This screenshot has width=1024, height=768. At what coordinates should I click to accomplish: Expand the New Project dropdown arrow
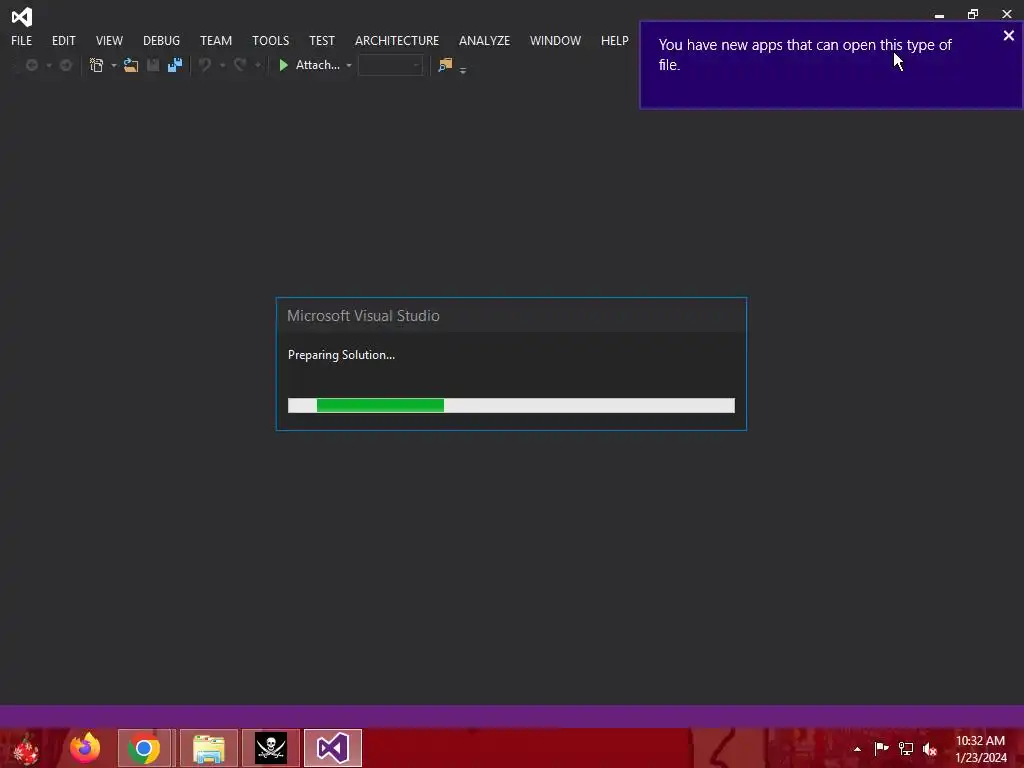click(114, 65)
